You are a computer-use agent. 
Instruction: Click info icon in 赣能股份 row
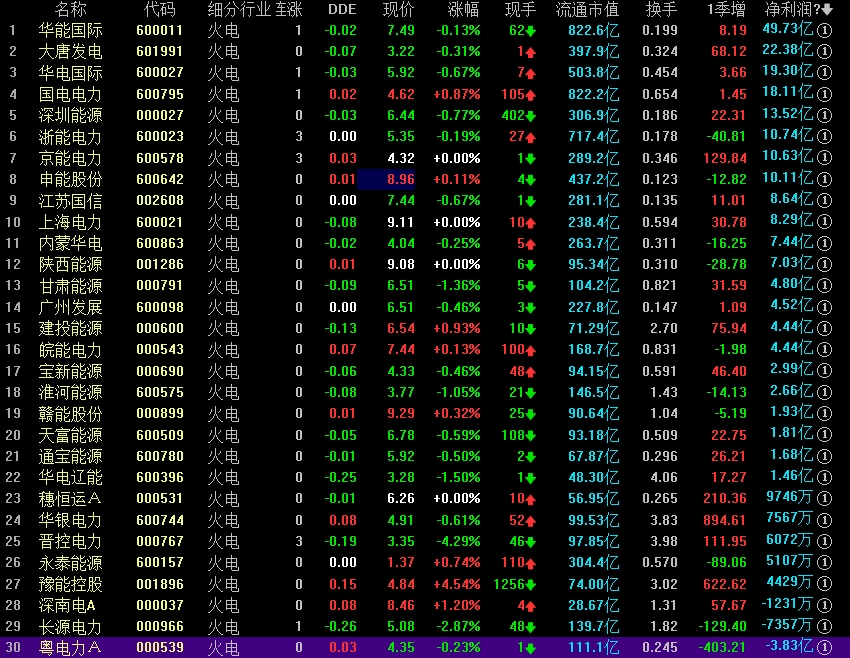click(x=824, y=414)
